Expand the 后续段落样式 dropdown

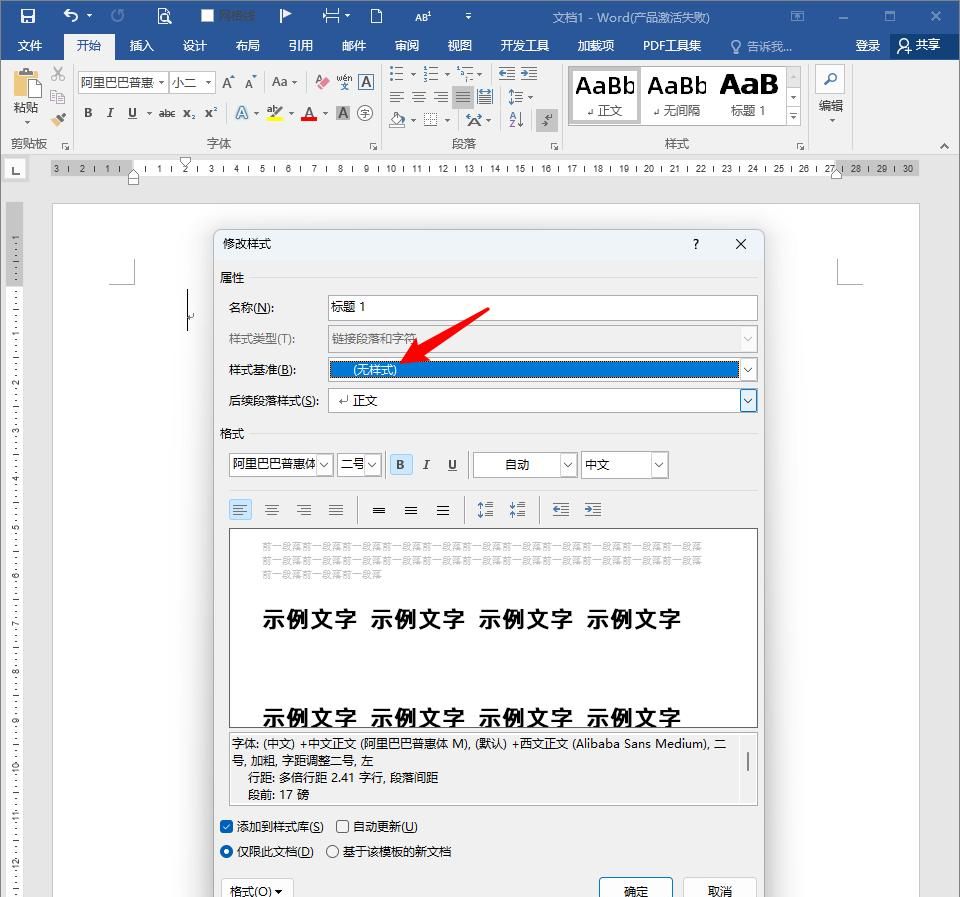[747, 400]
